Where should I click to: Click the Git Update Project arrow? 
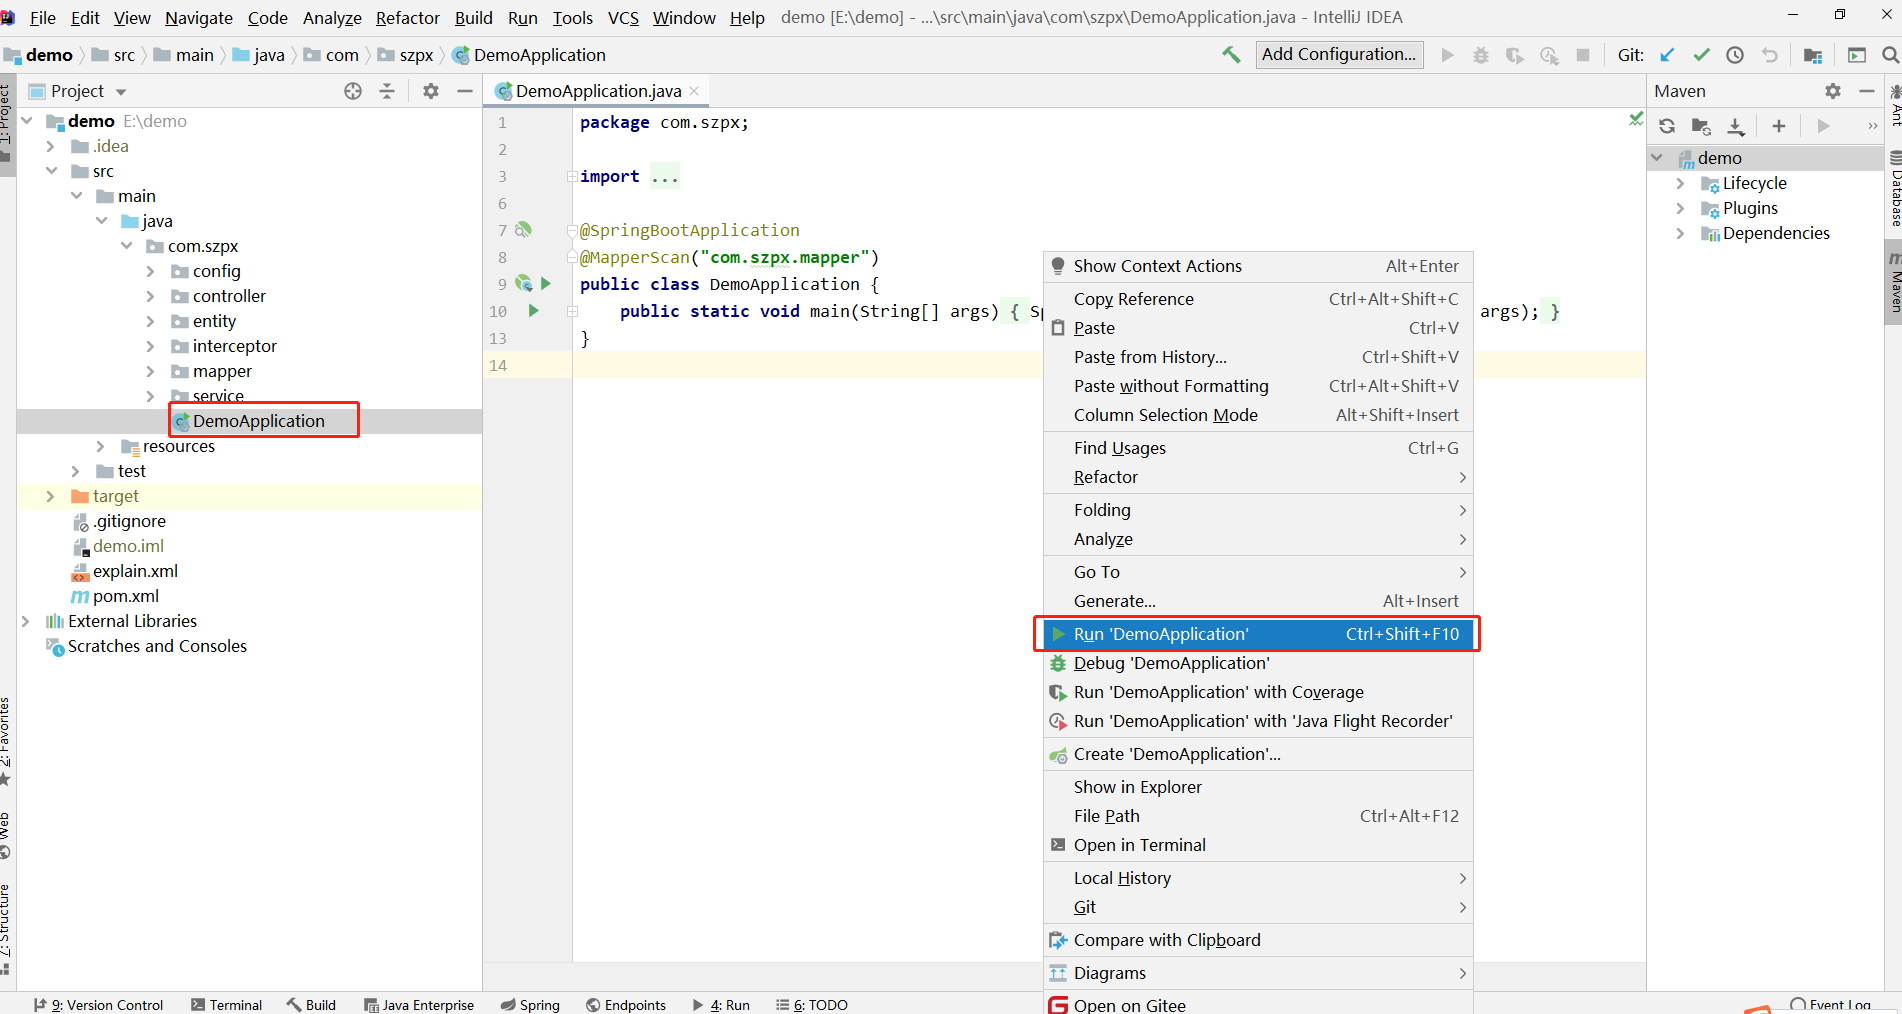point(1667,55)
